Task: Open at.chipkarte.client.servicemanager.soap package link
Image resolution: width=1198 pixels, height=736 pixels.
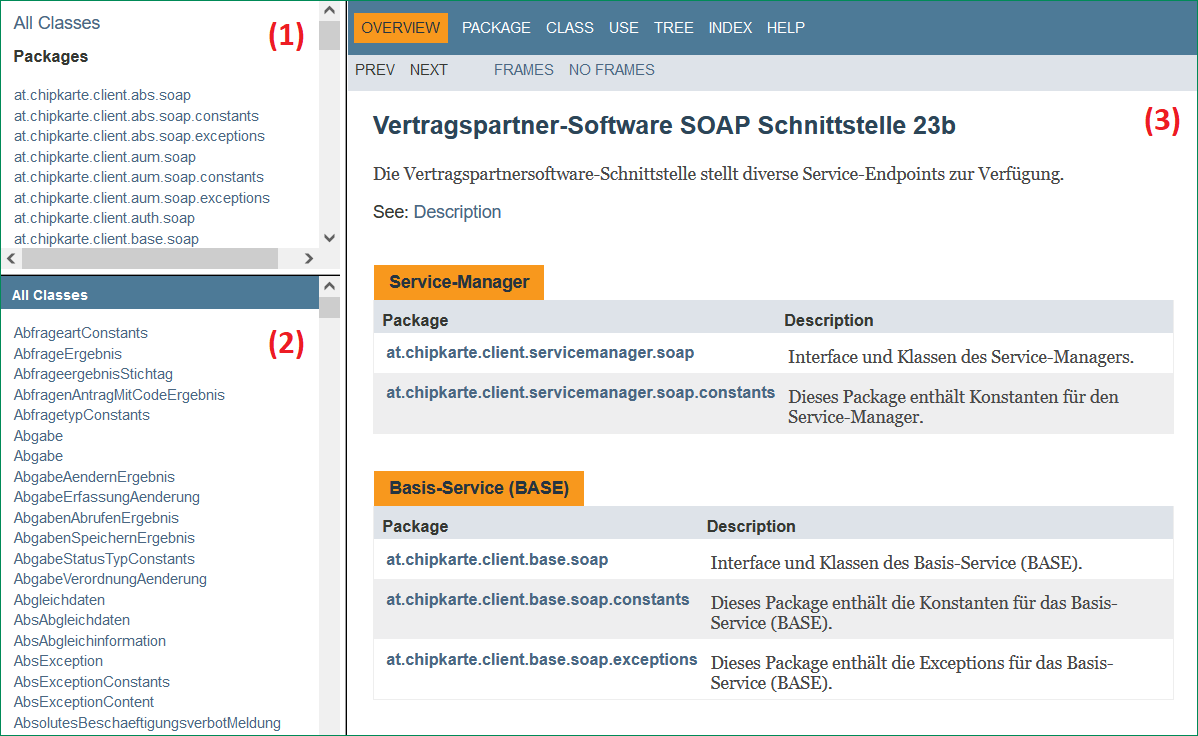Action: point(540,352)
